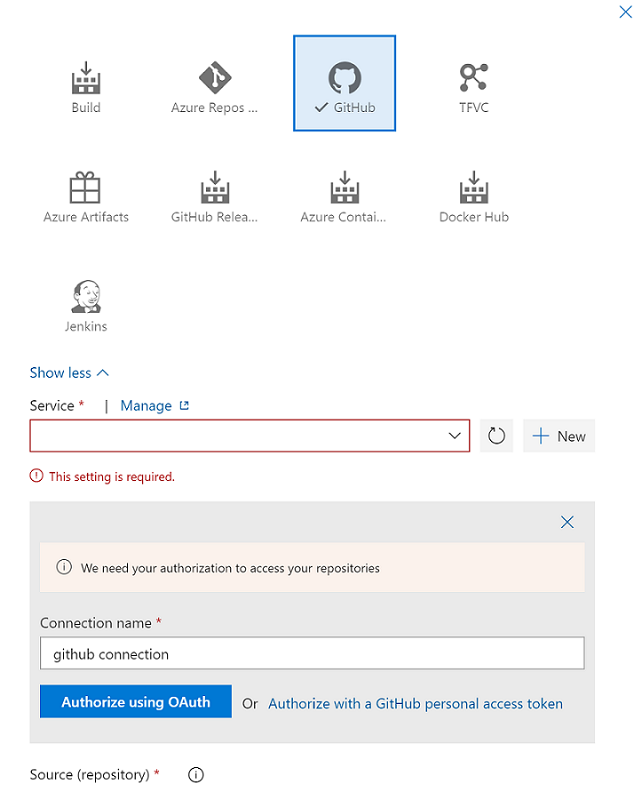Screen dimensions: 634x800
Task: Pick Docker Hub as source type
Action: (x=474, y=197)
